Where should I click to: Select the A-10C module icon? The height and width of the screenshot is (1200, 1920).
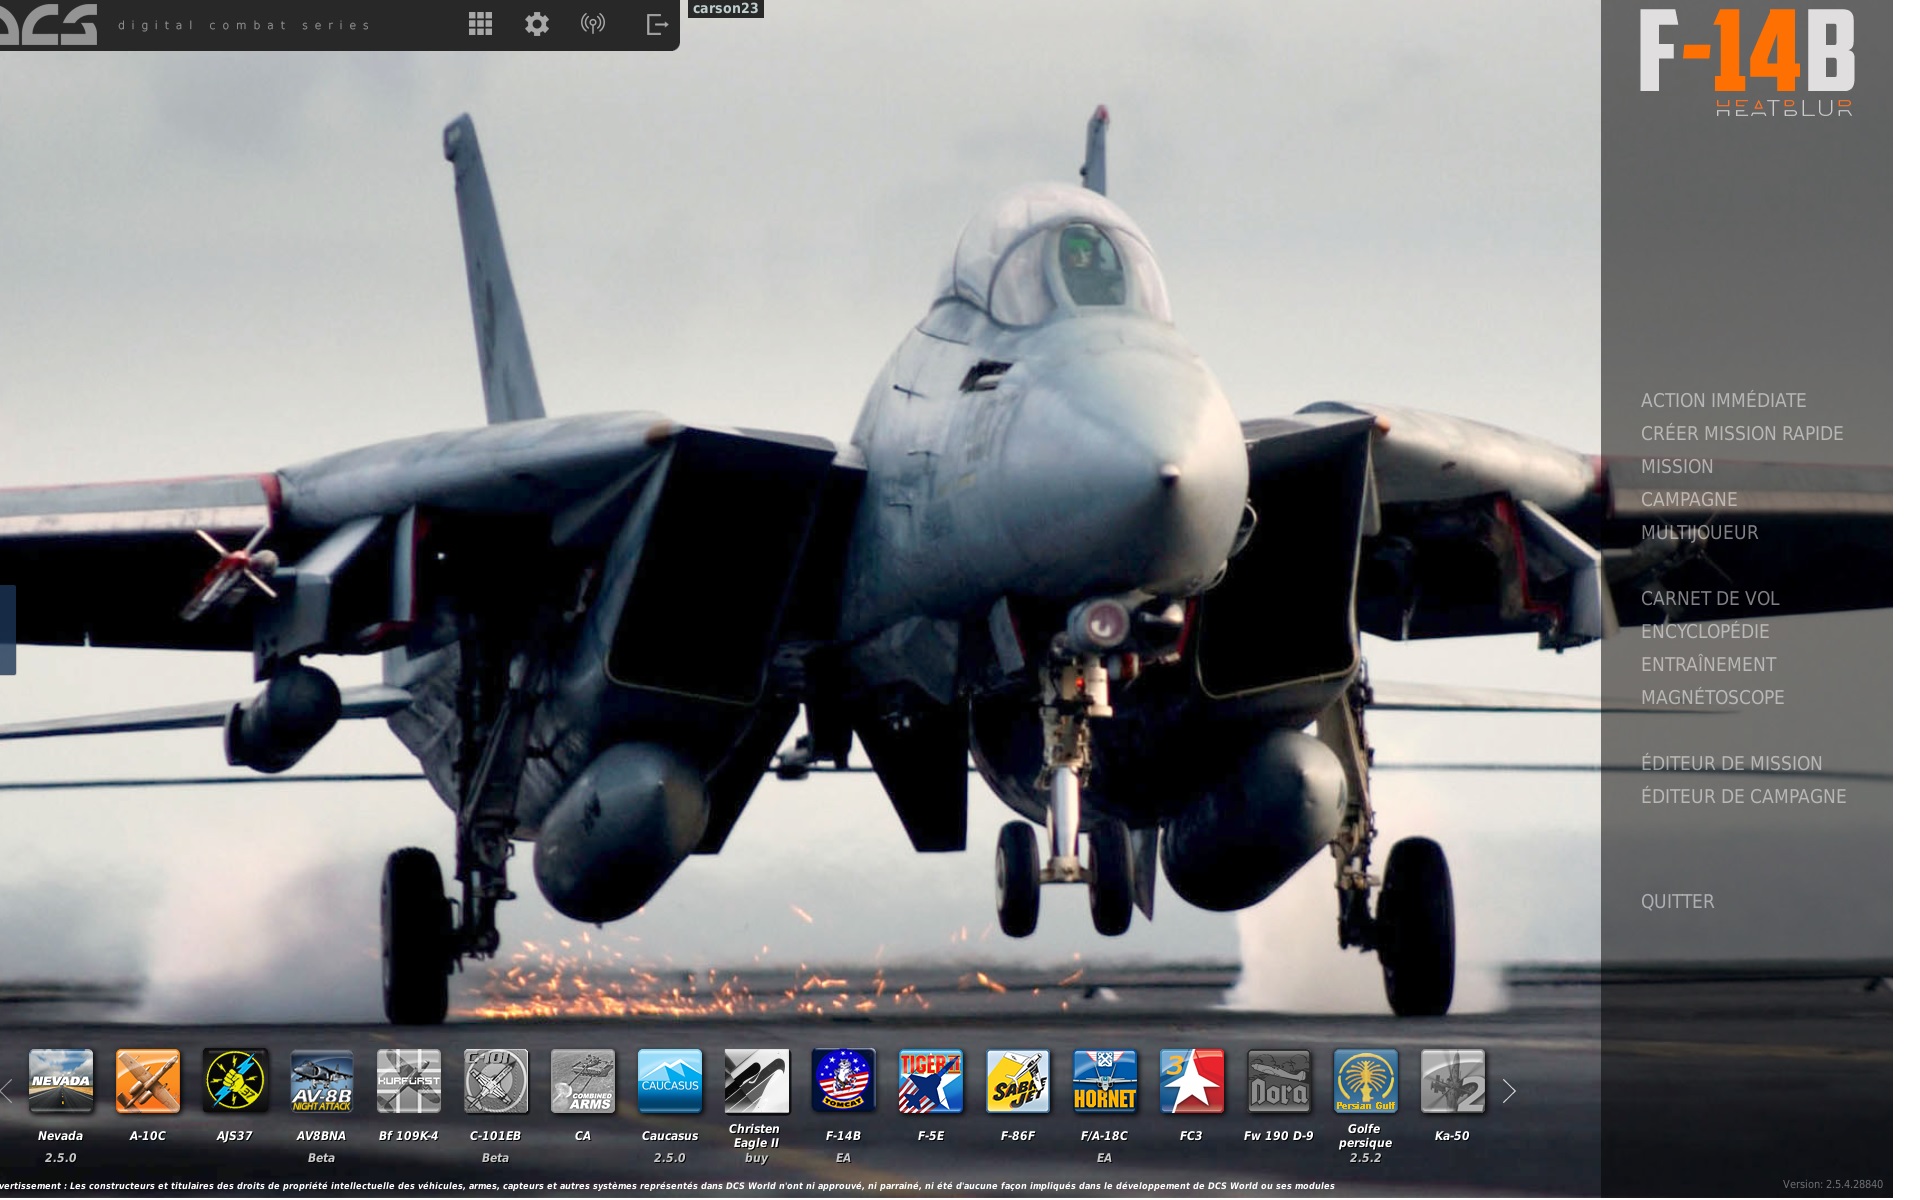coord(148,1081)
